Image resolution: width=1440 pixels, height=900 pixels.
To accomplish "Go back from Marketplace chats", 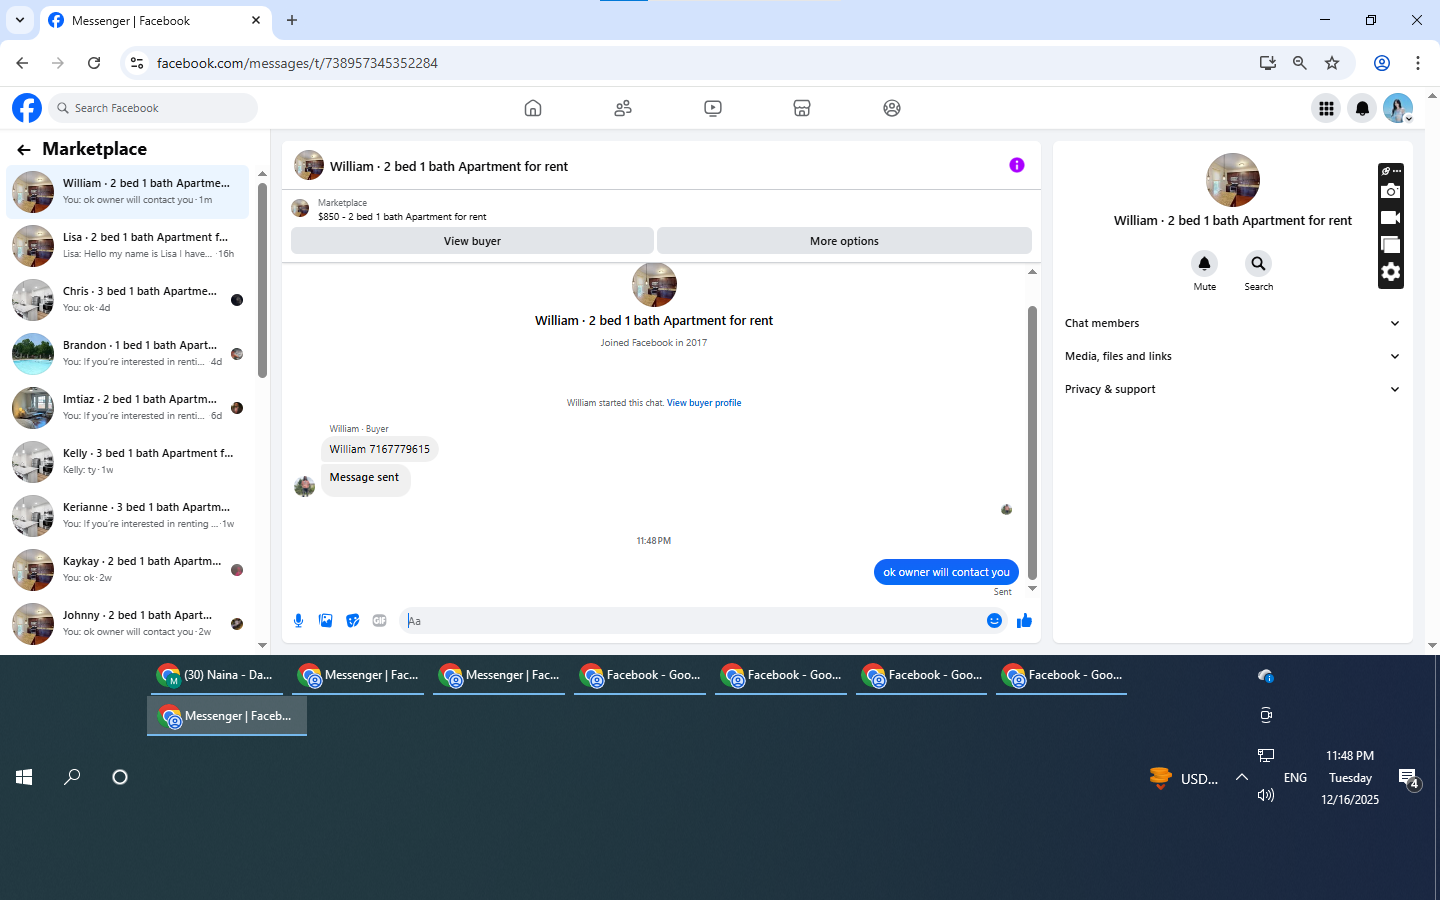I will coord(24,150).
